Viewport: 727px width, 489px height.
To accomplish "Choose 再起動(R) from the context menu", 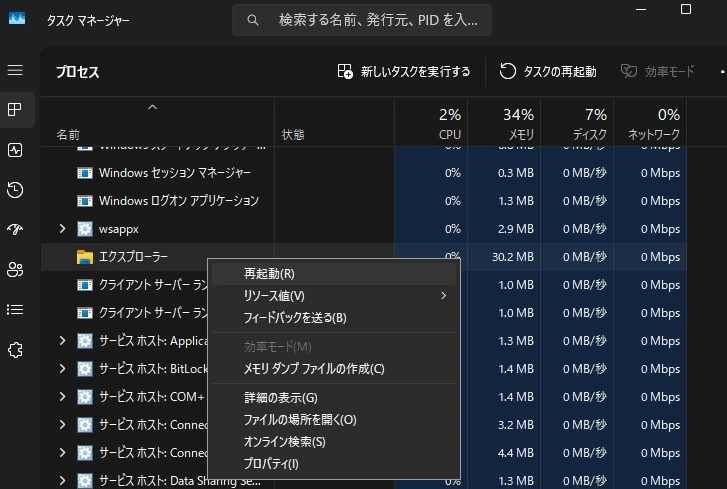I will tap(334, 274).
